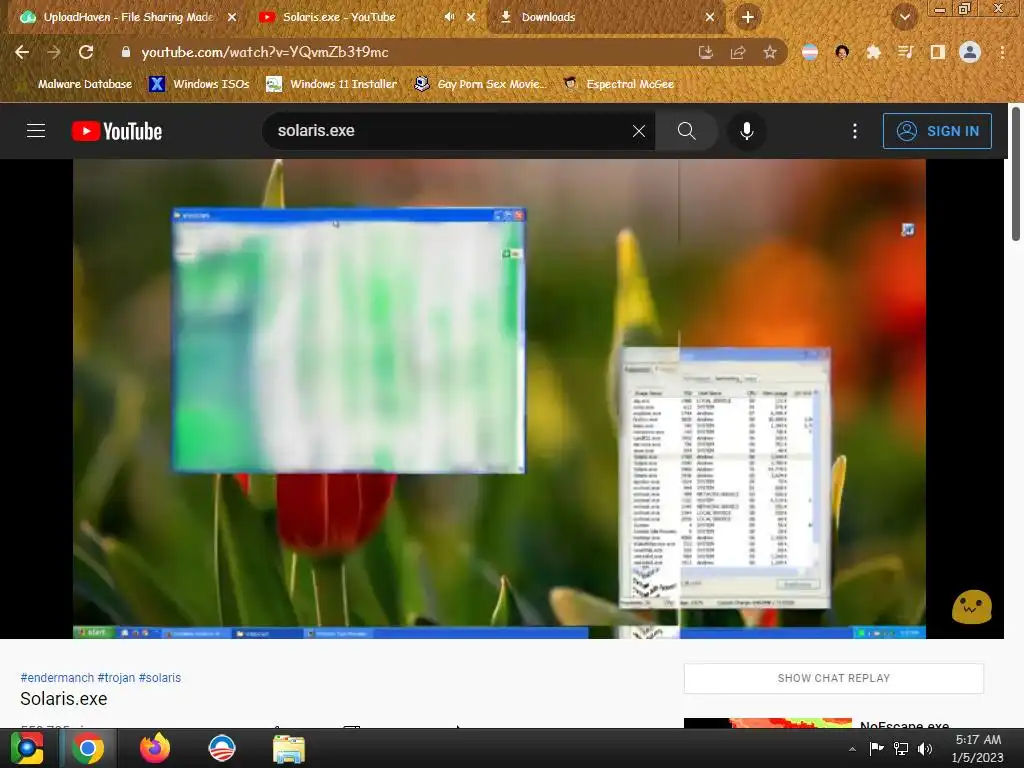The width and height of the screenshot is (1024, 768).
Task: Open the media control playlist icon
Action: point(905,52)
